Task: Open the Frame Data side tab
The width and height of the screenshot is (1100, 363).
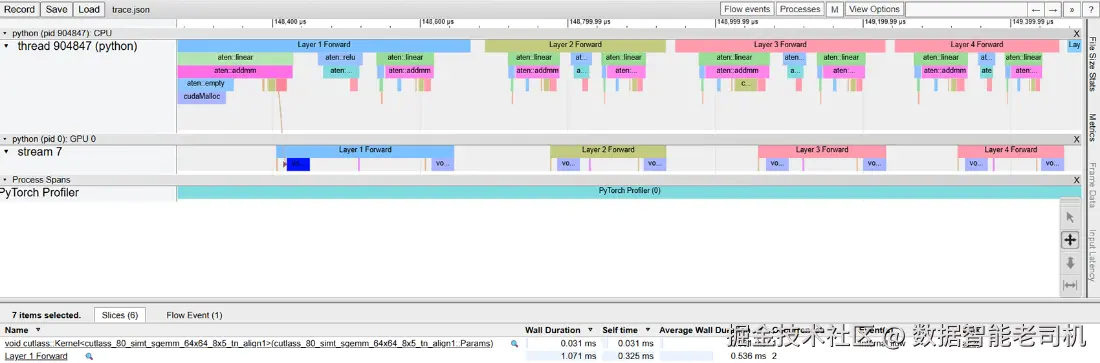Action: coord(1093,185)
